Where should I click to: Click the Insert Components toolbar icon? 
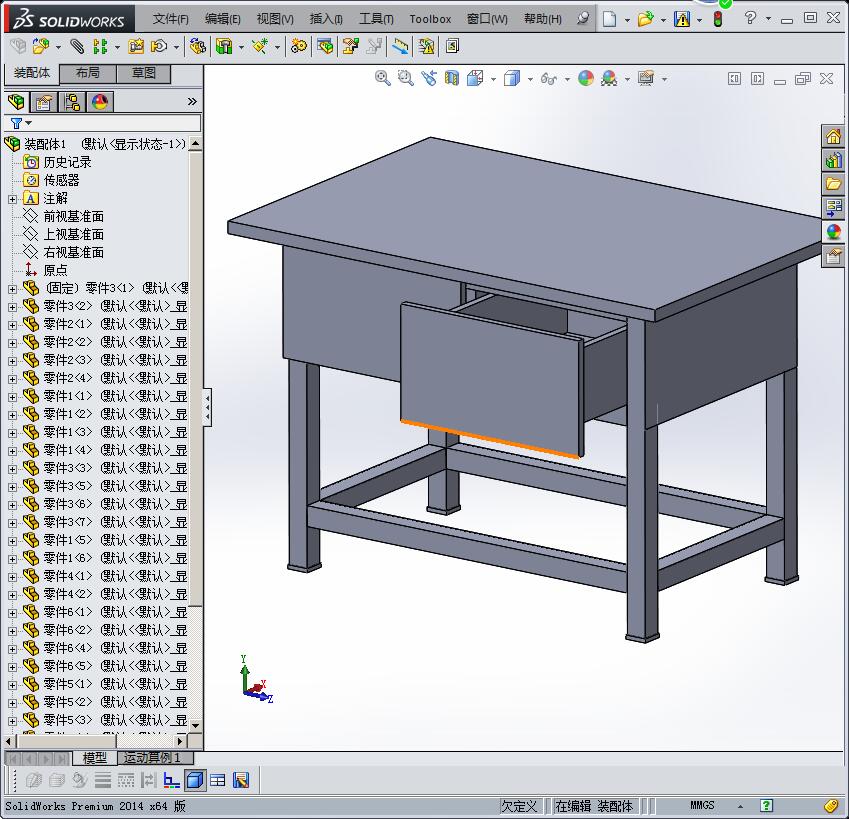pos(41,47)
